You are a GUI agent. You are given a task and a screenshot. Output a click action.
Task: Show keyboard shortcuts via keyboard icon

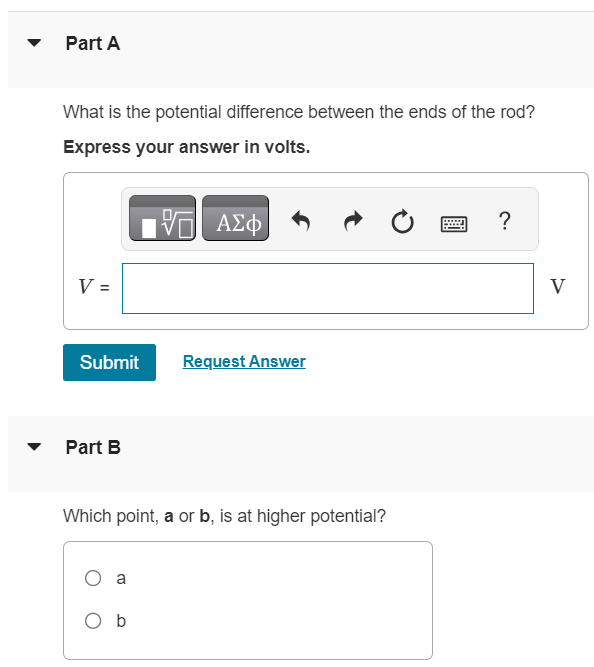click(x=454, y=223)
